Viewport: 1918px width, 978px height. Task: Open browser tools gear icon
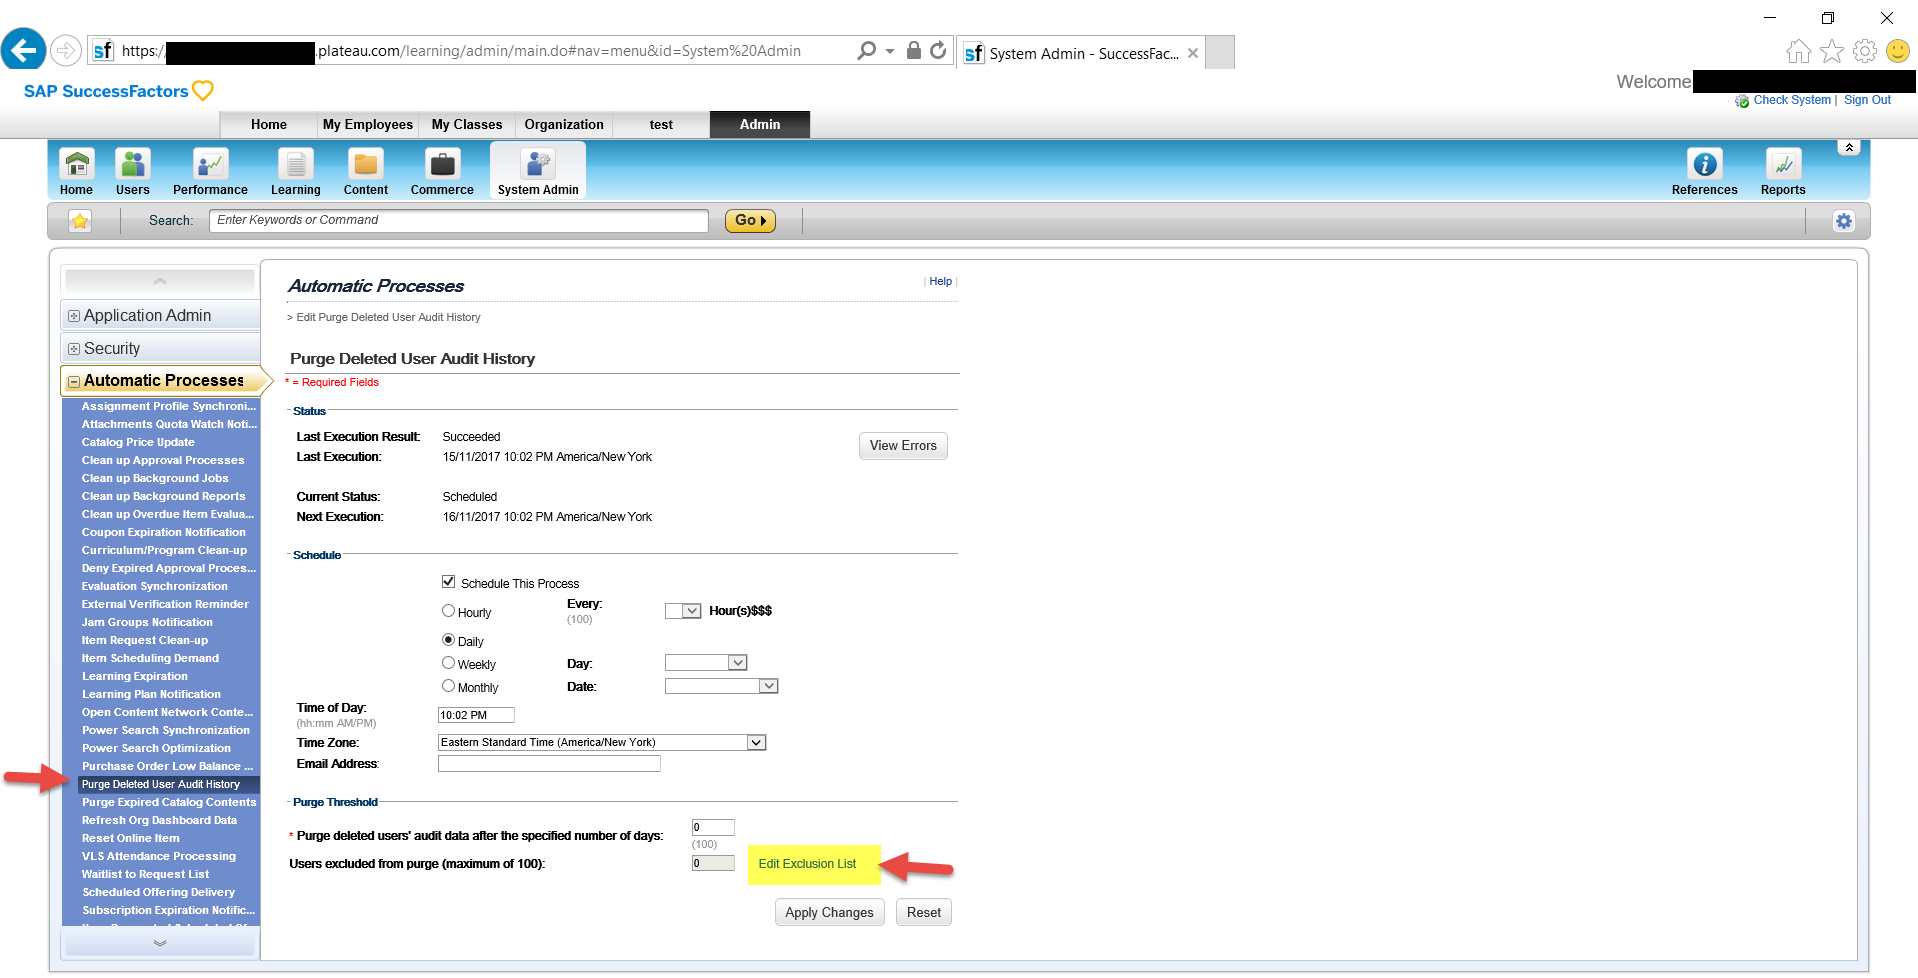[x=1865, y=51]
